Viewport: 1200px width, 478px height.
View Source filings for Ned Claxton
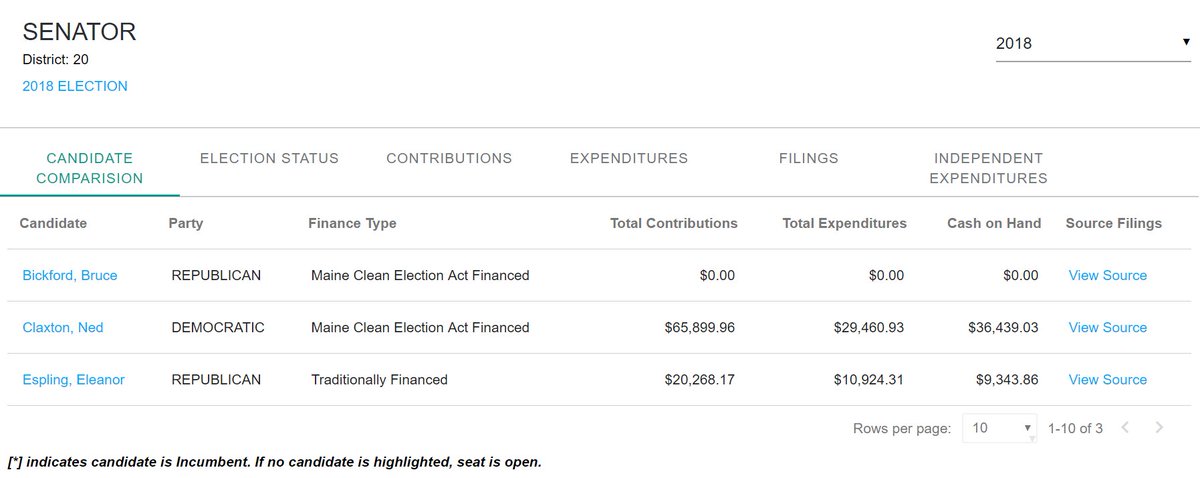pos(1107,327)
